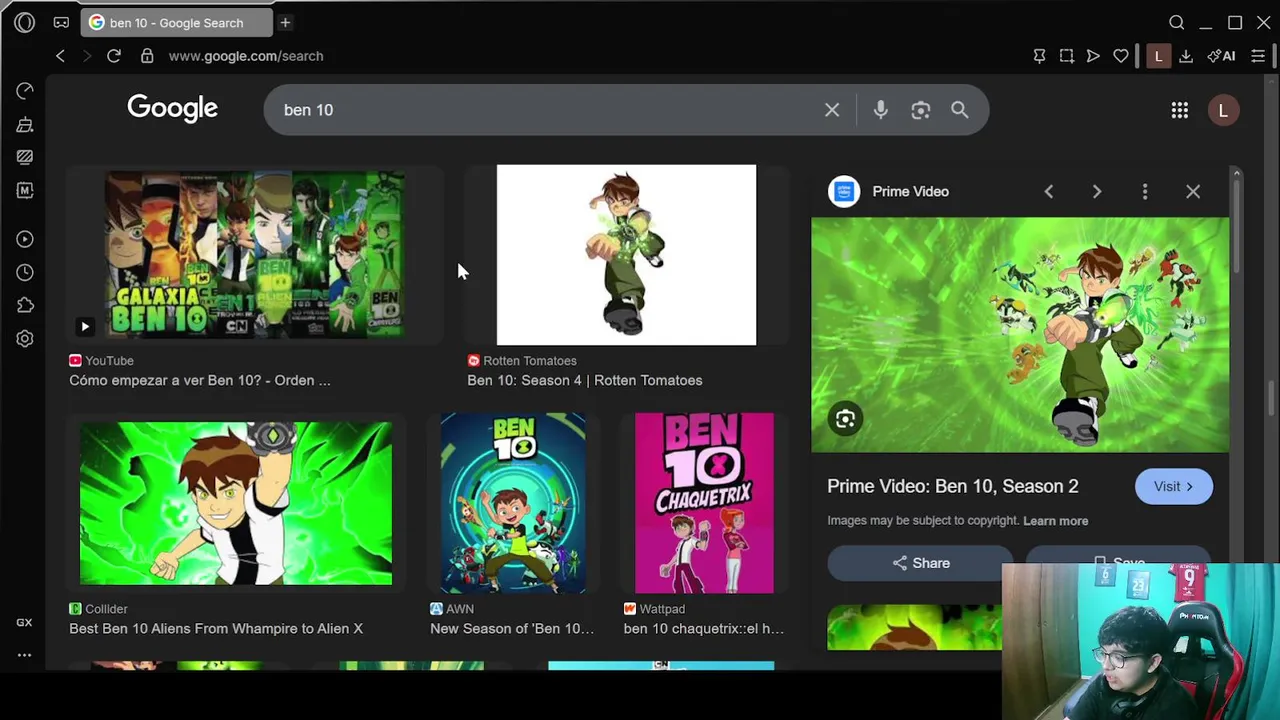Viewport: 1280px width, 720px height.
Task: Select the 'ben 10 - Google Search' tab
Action: [x=175, y=22]
